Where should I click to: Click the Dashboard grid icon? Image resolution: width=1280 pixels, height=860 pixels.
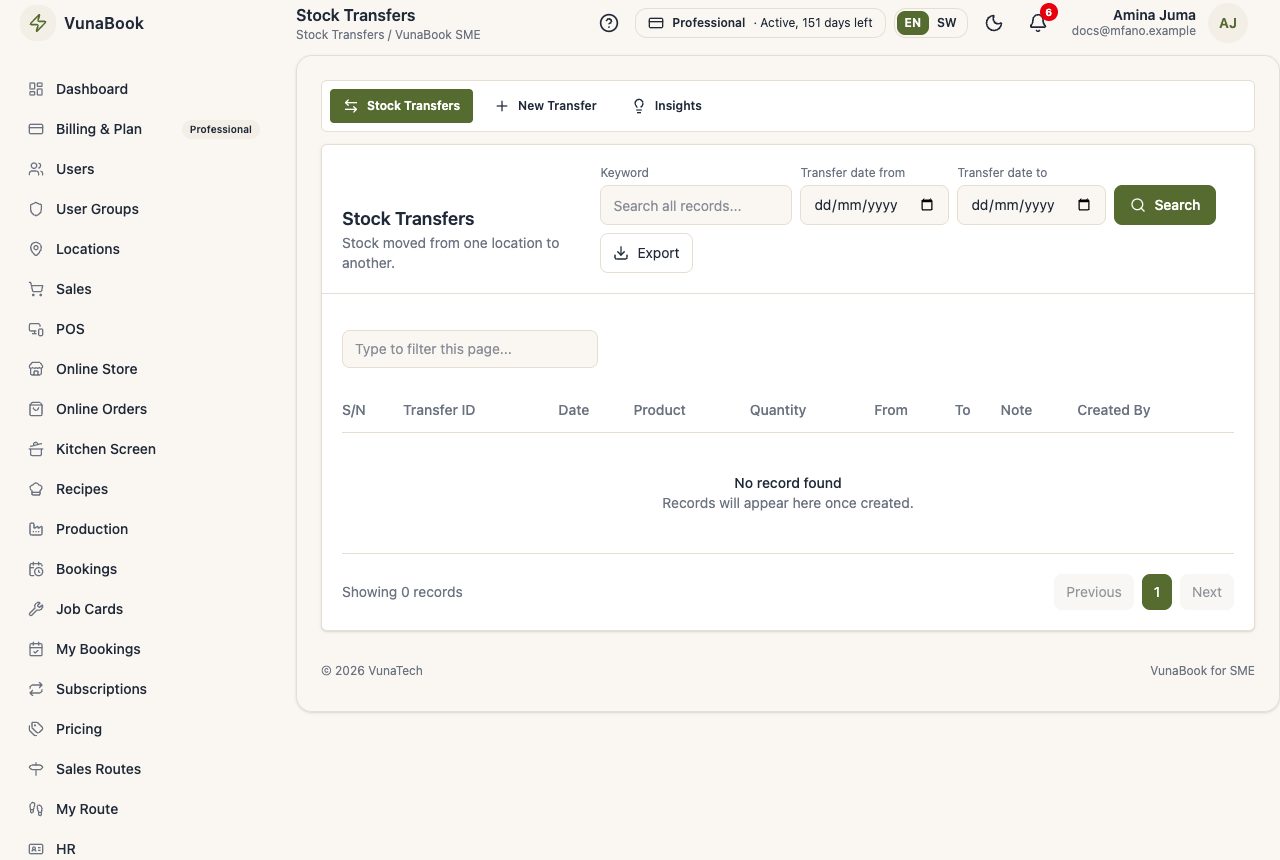[36, 89]
